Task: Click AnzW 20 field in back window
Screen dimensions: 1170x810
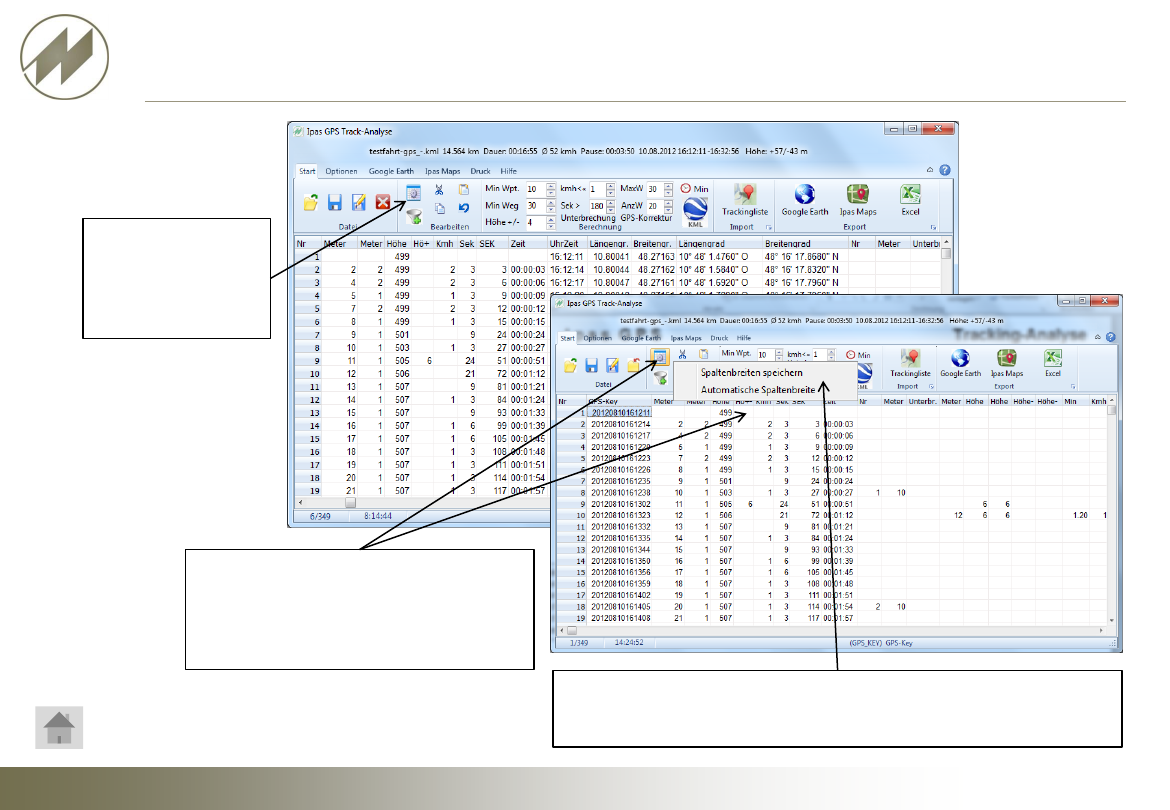Action: (654, 206)
